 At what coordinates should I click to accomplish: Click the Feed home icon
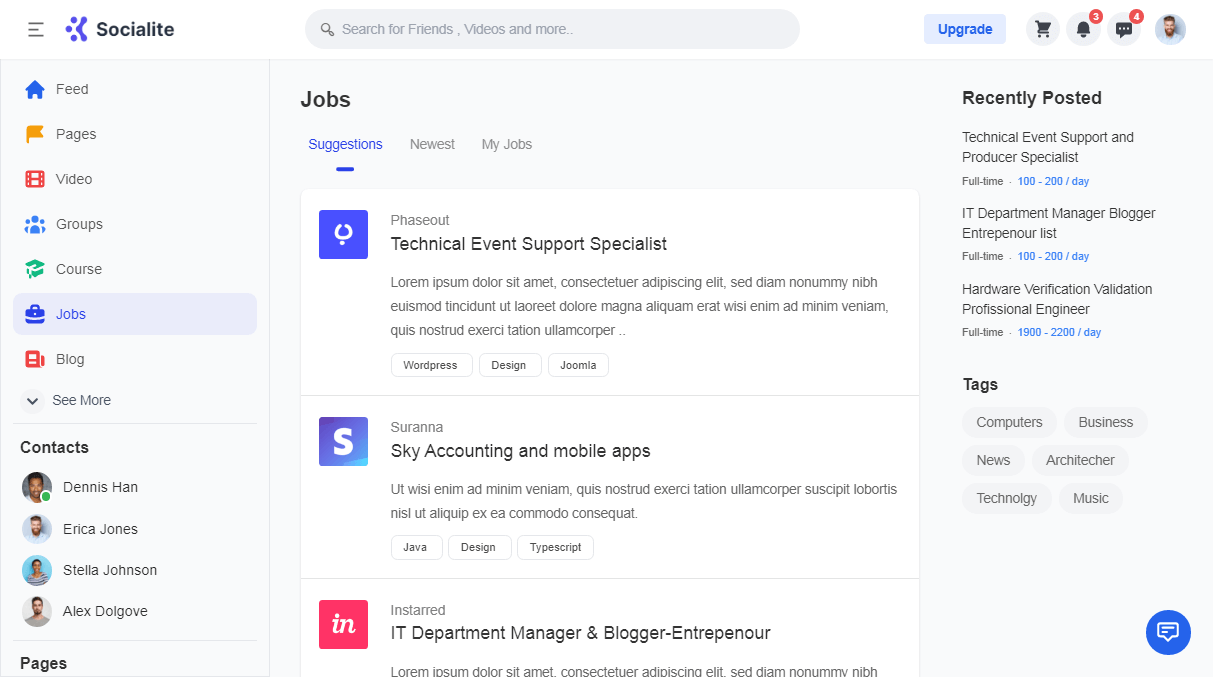[35, 89]
